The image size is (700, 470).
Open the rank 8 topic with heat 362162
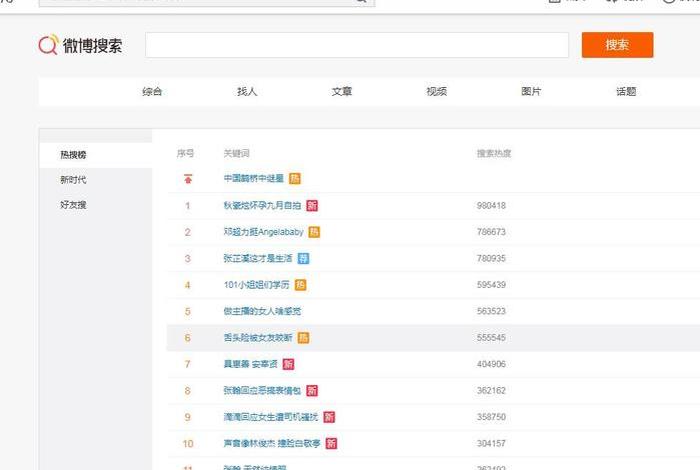(x=262, y=391)
